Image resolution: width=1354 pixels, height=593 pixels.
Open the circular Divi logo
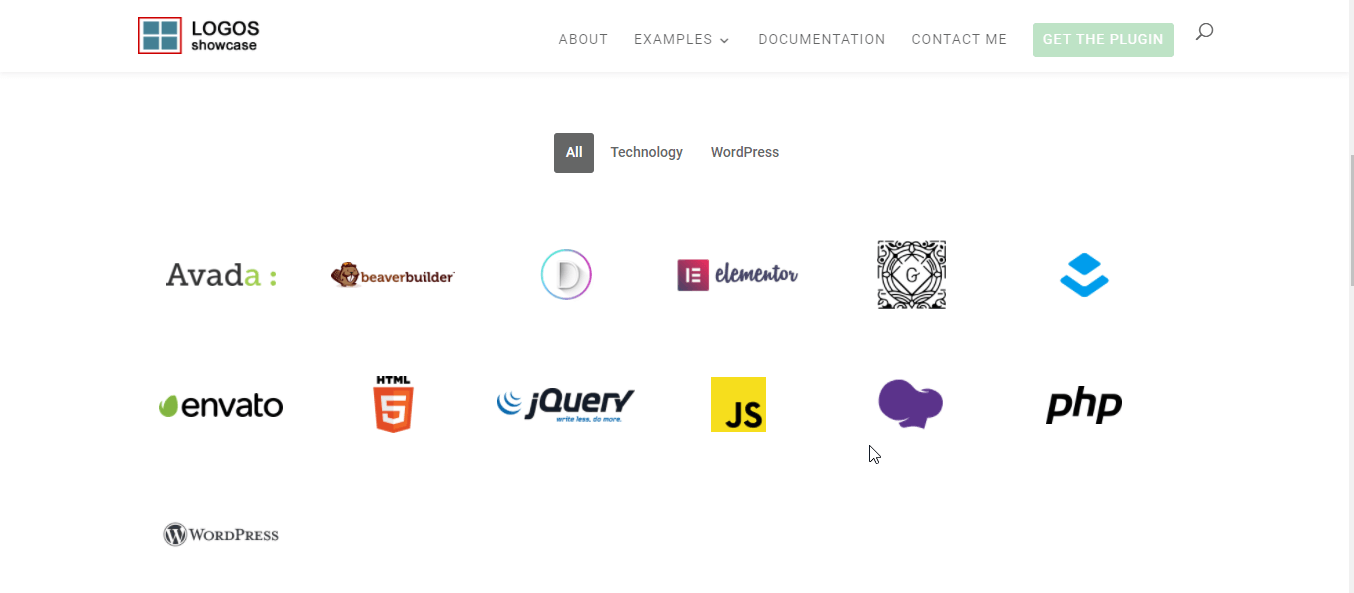566,274
